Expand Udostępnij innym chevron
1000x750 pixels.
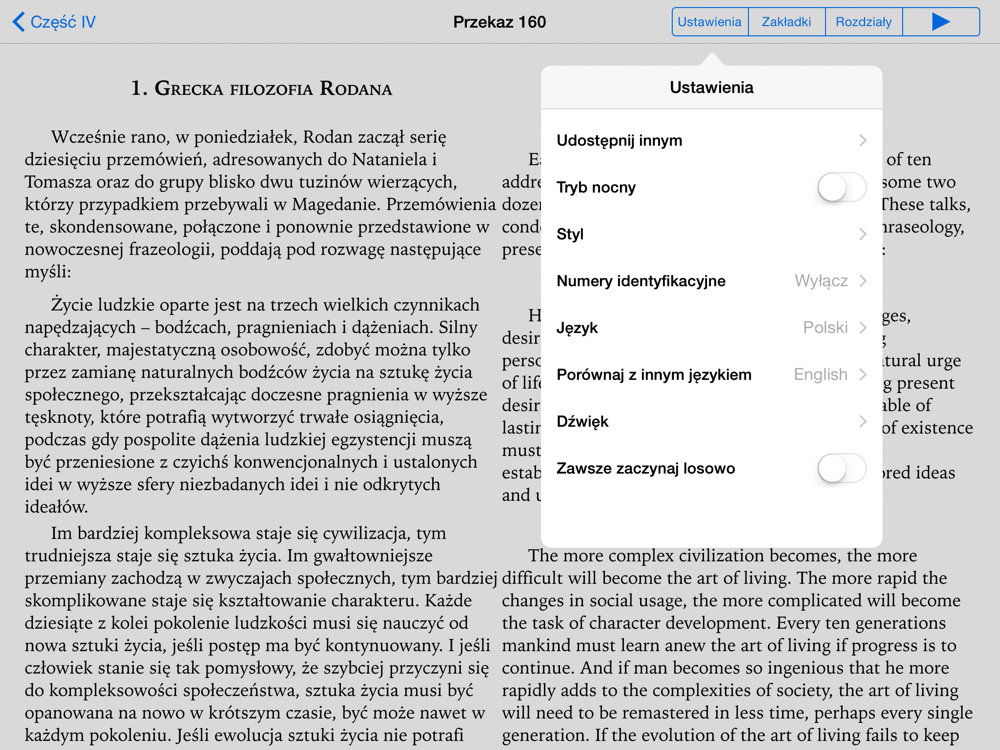(862, 140)
